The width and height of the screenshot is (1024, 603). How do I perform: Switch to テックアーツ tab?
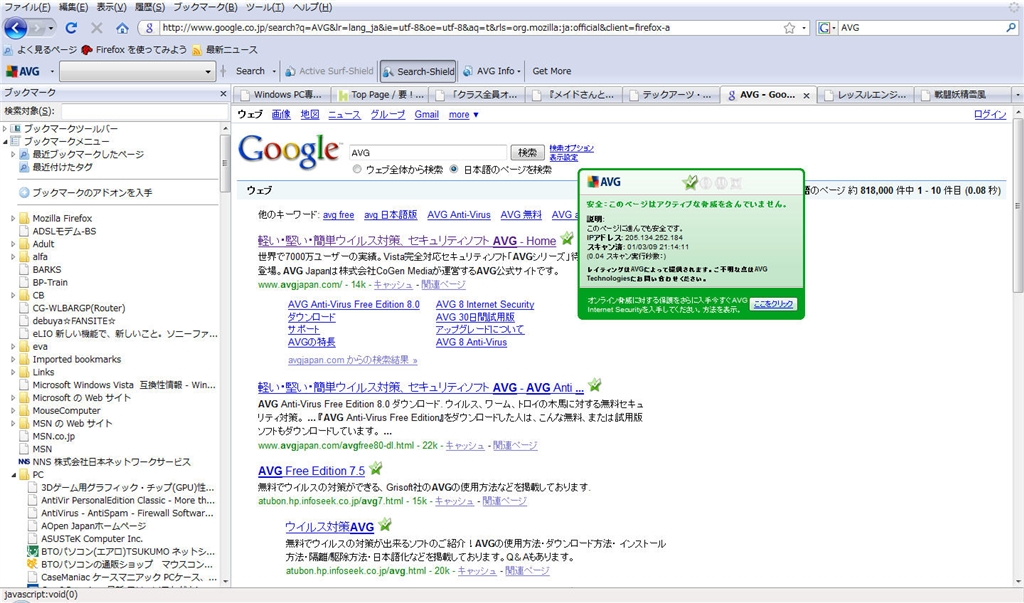click(x=671, y=95)
